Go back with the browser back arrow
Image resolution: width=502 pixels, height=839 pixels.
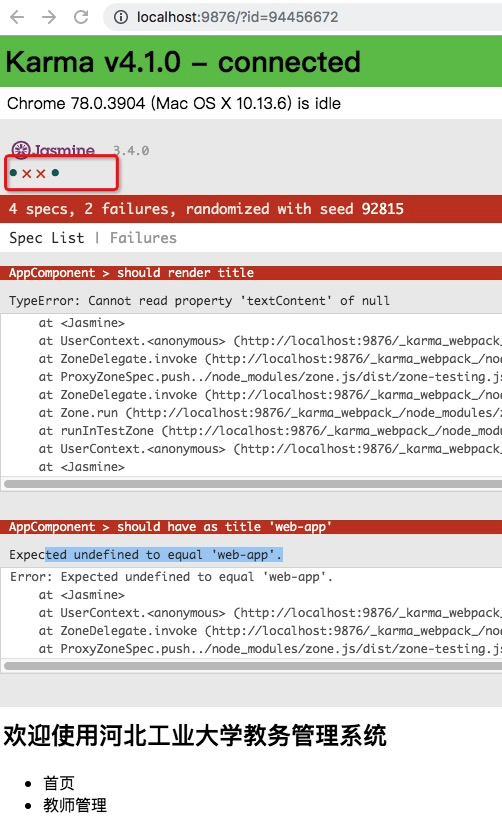pos(17,17)
